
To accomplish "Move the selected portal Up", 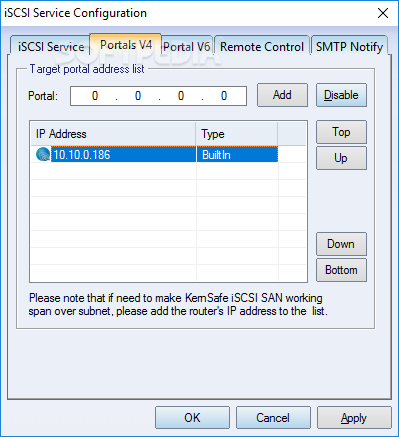I will pyautogui.click(x=341, y=158).
